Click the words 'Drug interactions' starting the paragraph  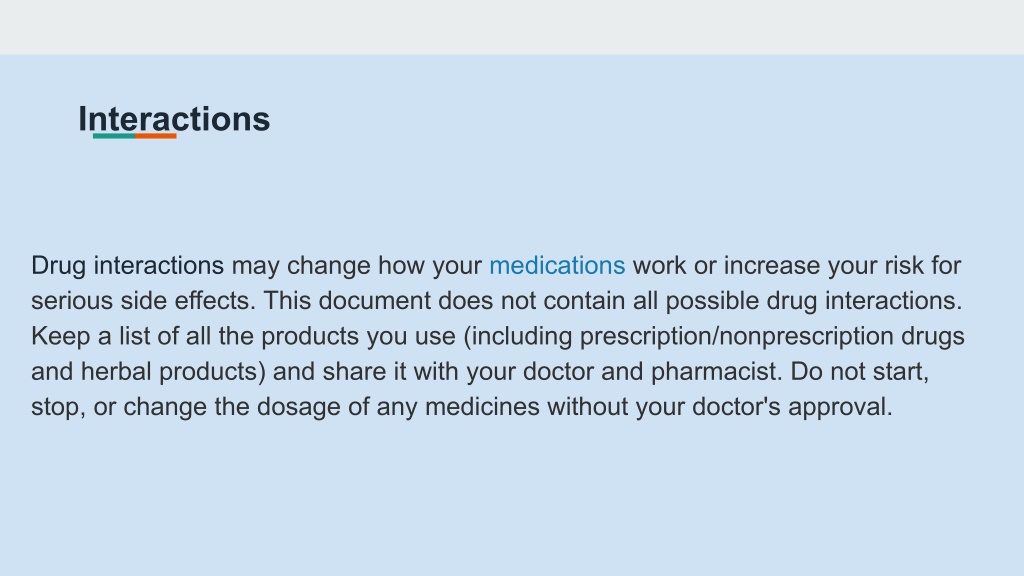tap(128, 266)
